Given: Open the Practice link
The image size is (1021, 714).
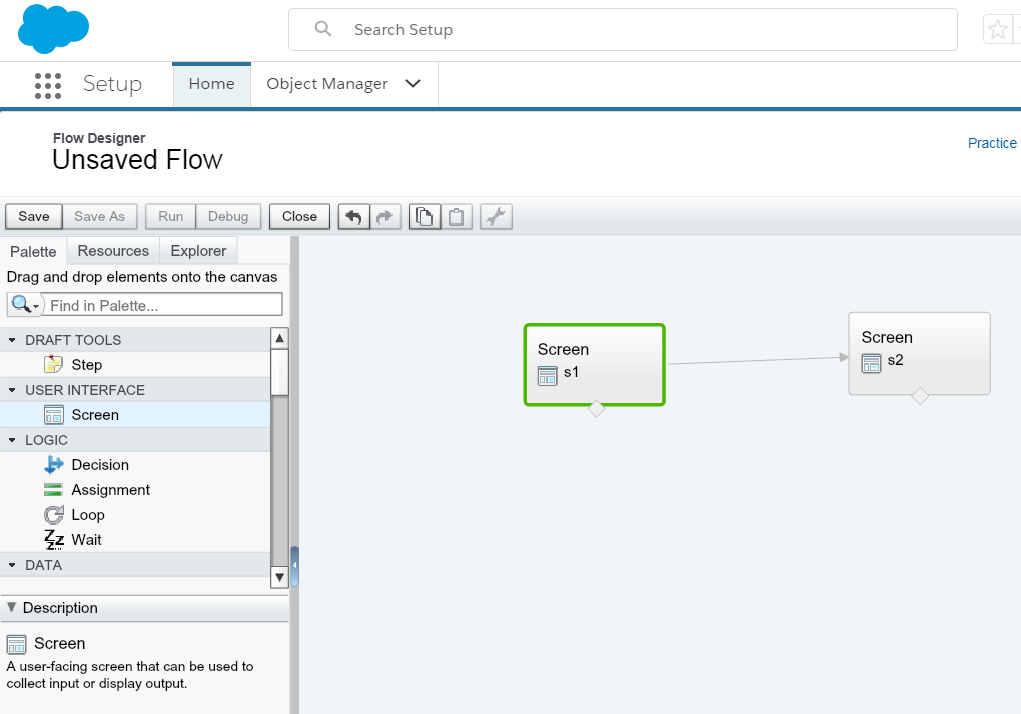Looking at the screenshot, I should [992, 143].
